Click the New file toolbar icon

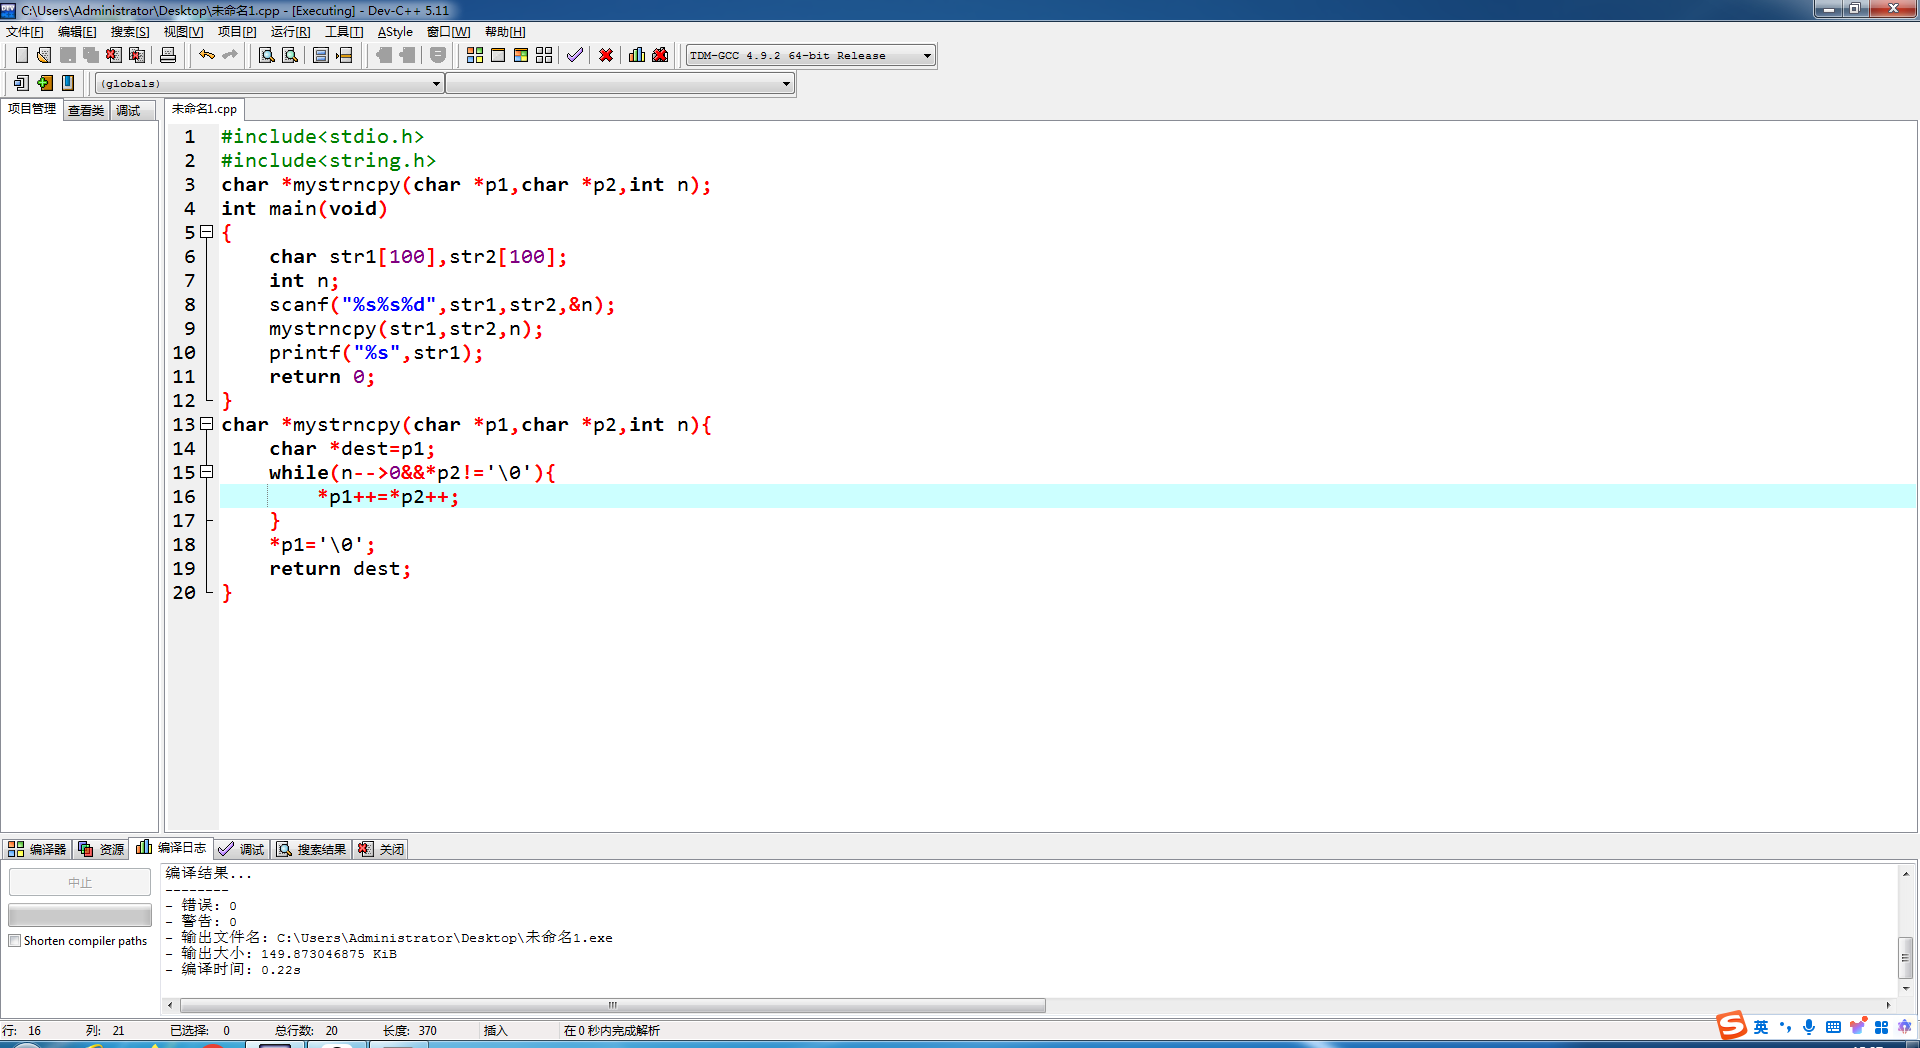(x=21, y=55)
